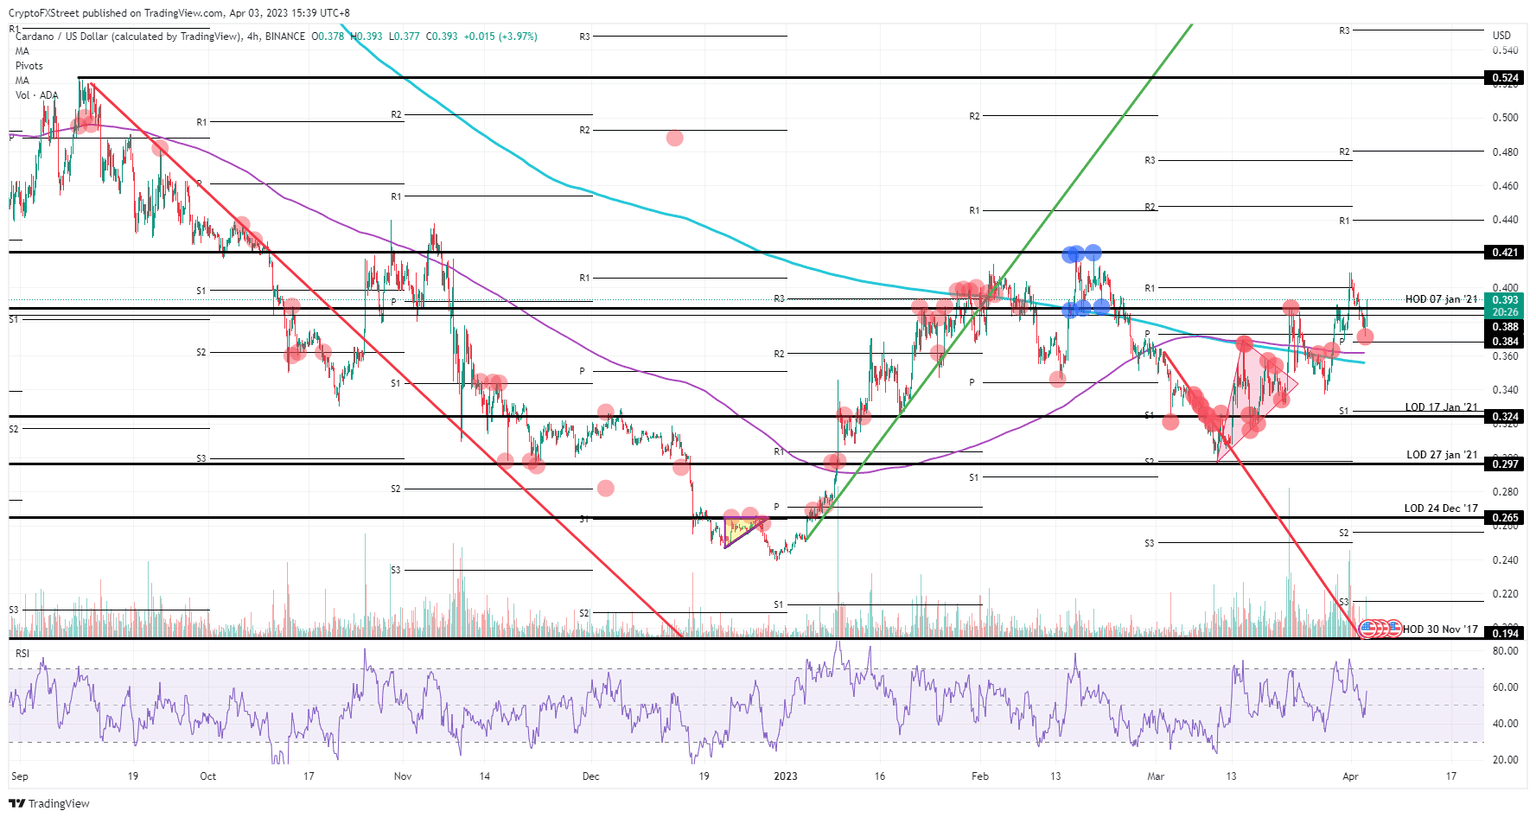Click the LOD 24 Dec '17 level label

tap(1440, 508)
